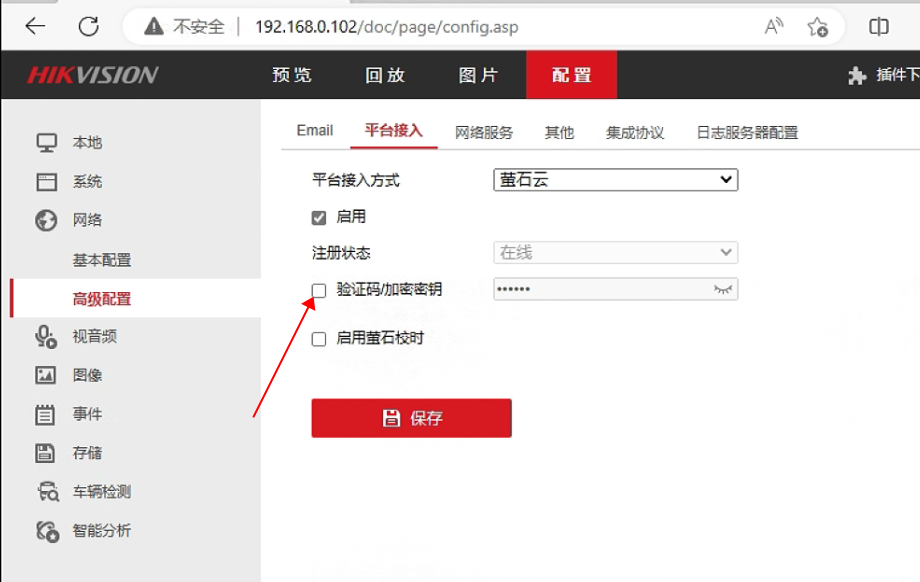Click the Hikvision logo
Screen dimensions: 920x582
(x=93, y=75)
